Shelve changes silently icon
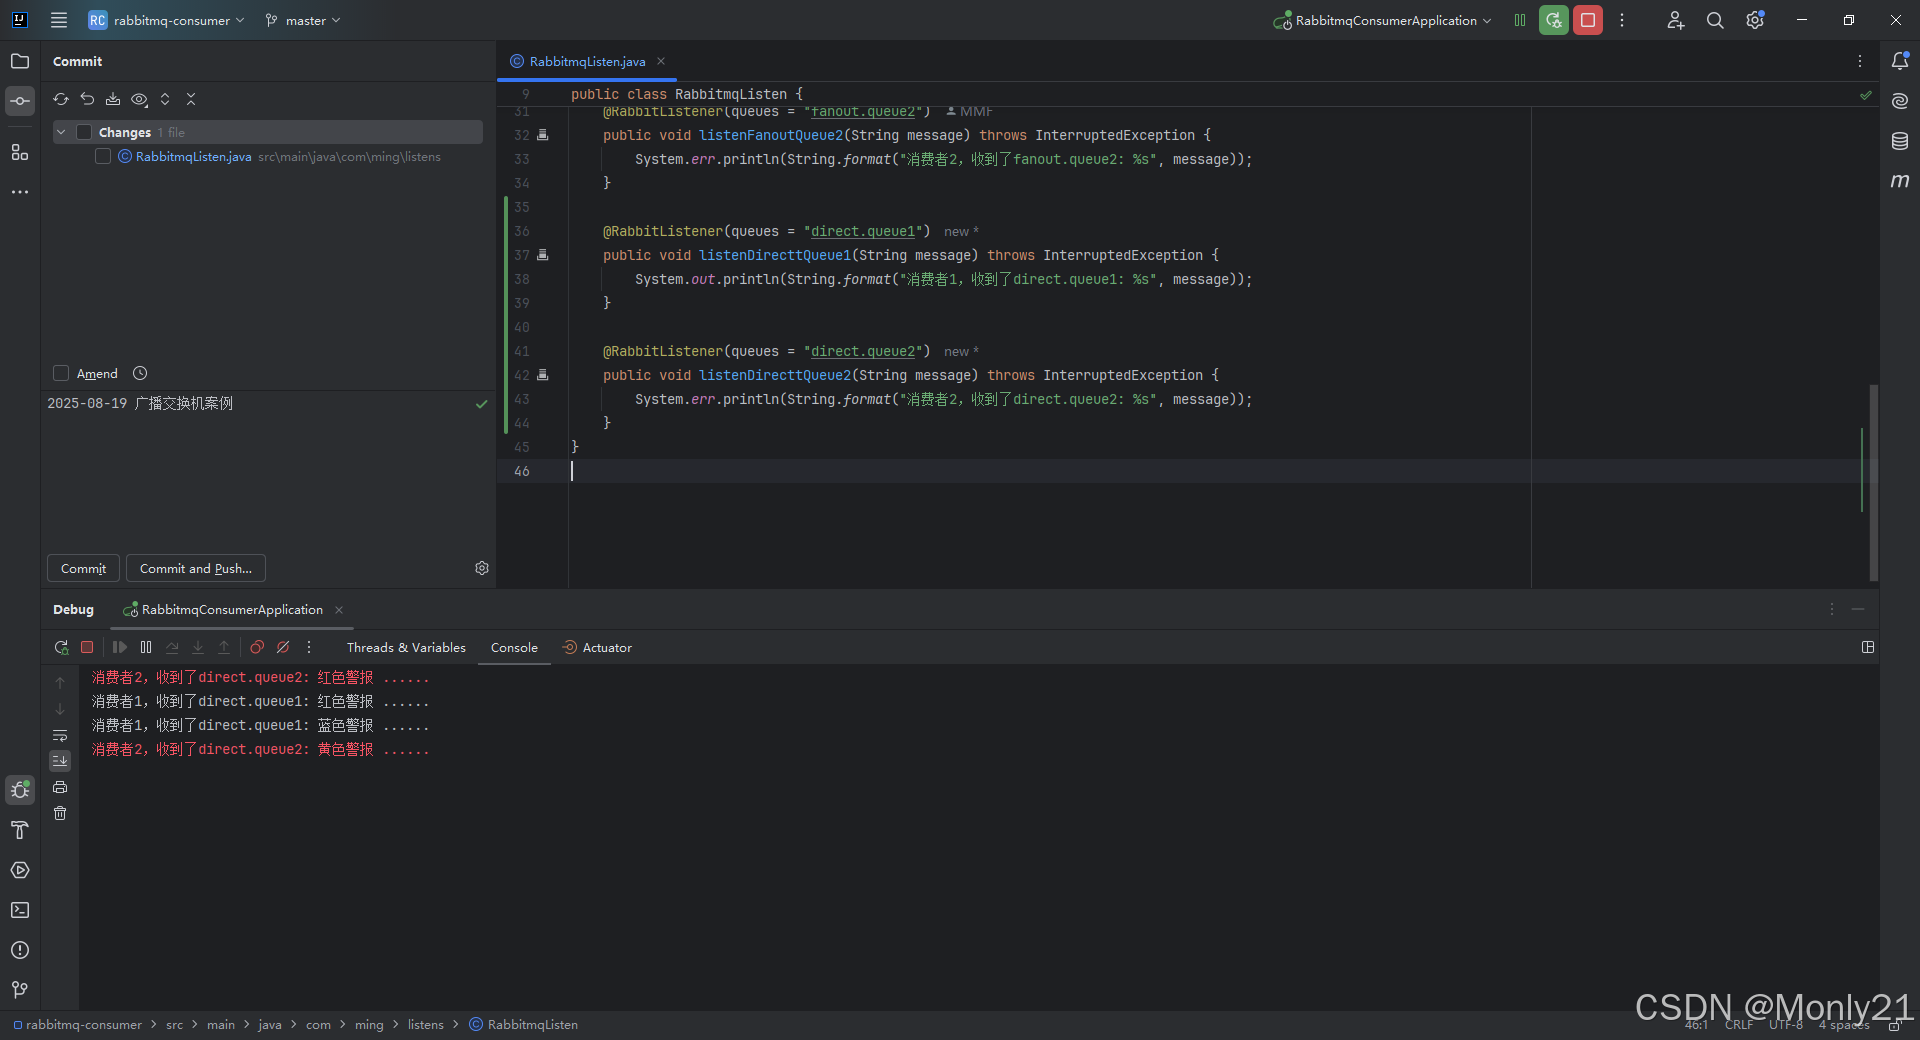The width and height of the screenshot is (1920, 1040). (113, 99)
